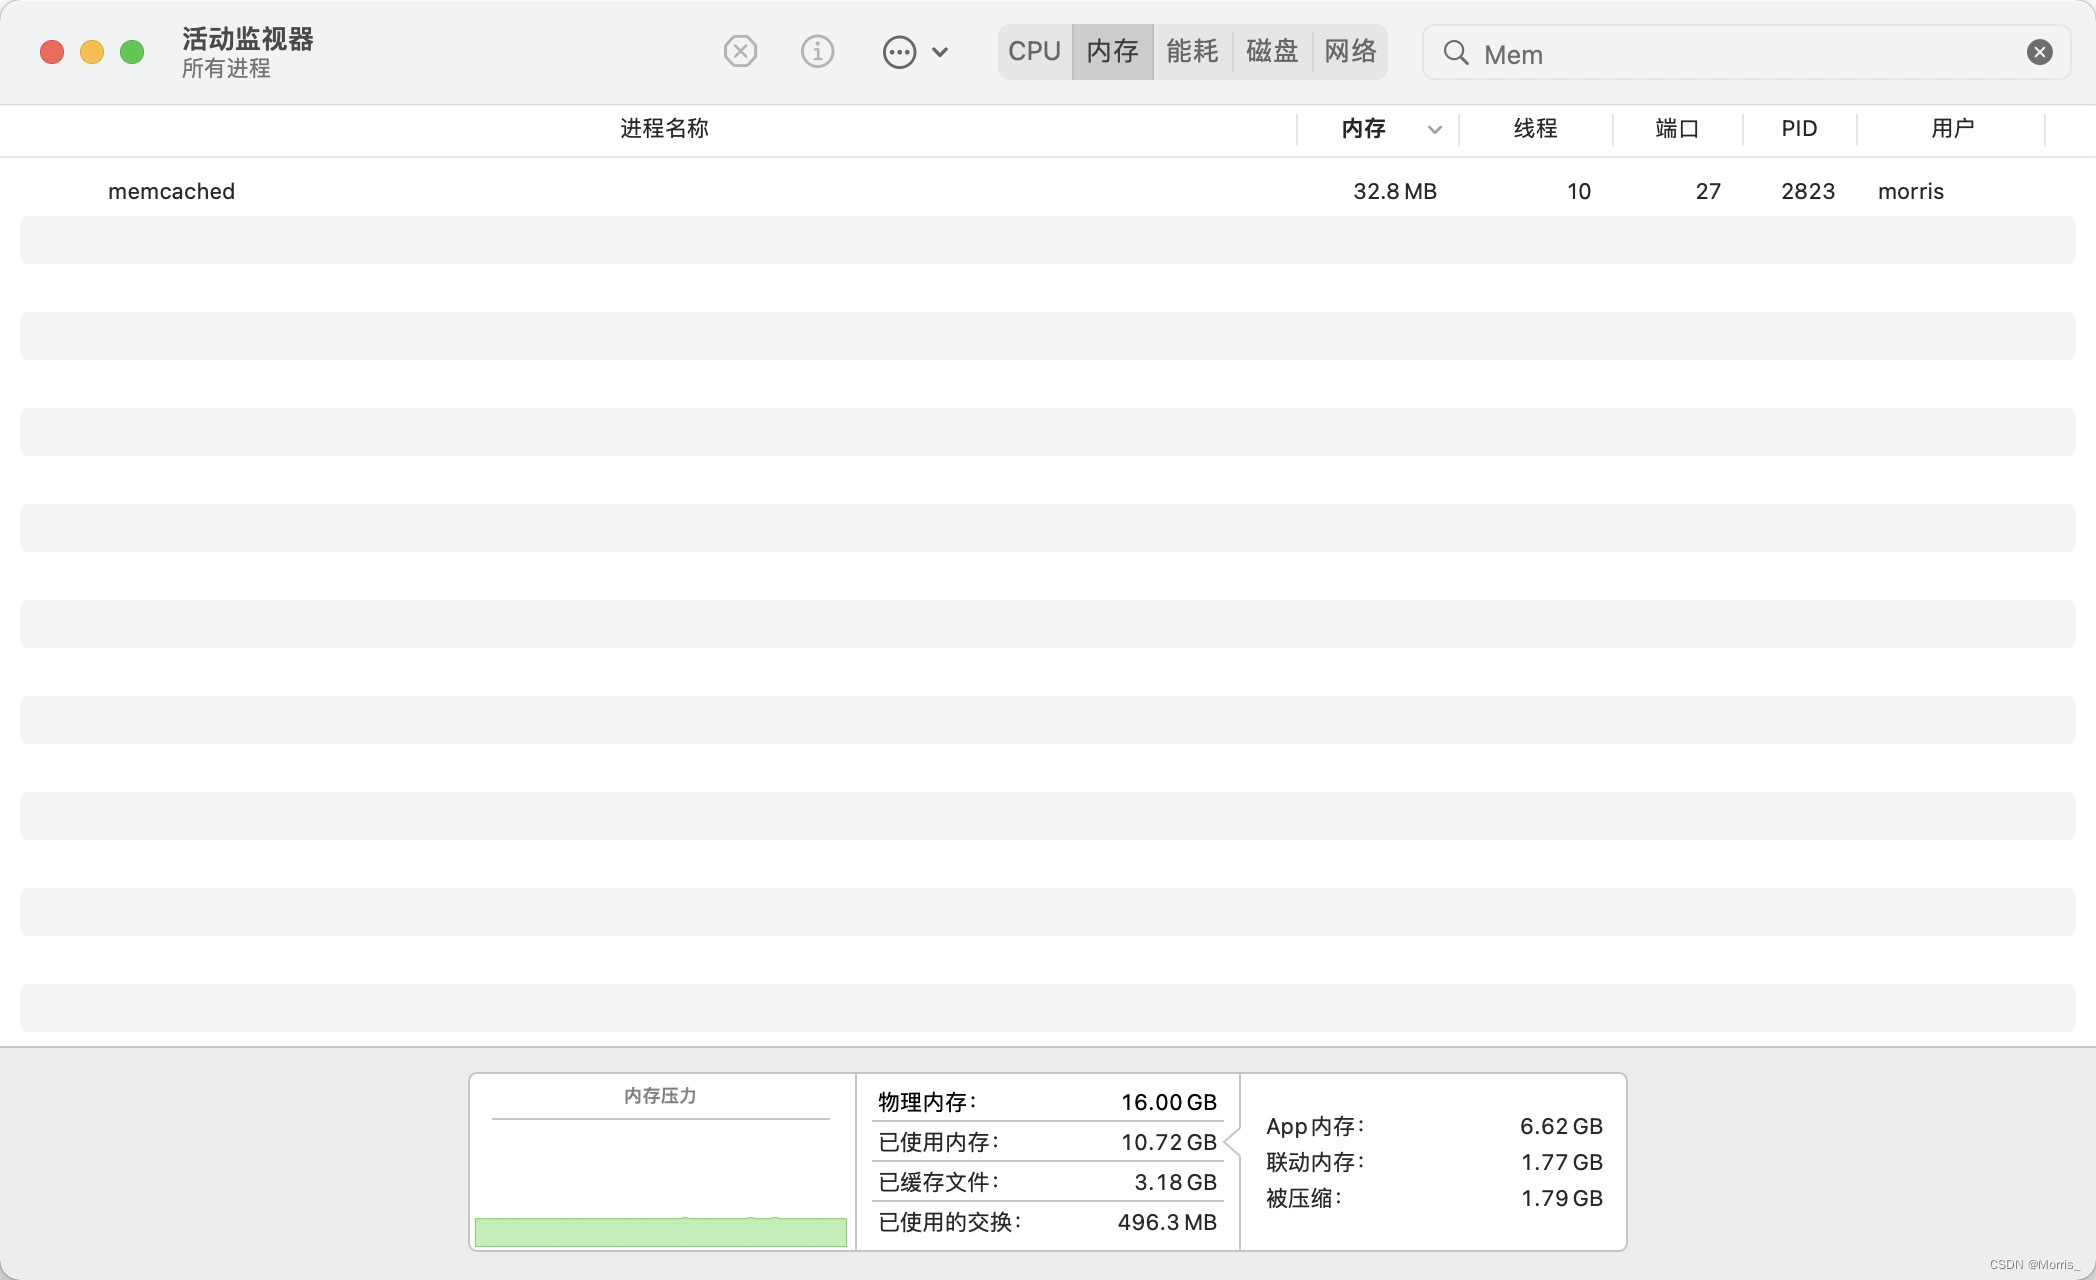The image size is (2096, 1280).
Task: Click the 联动内存 1.77 GB value
Action: [x=1562, y=1162]
